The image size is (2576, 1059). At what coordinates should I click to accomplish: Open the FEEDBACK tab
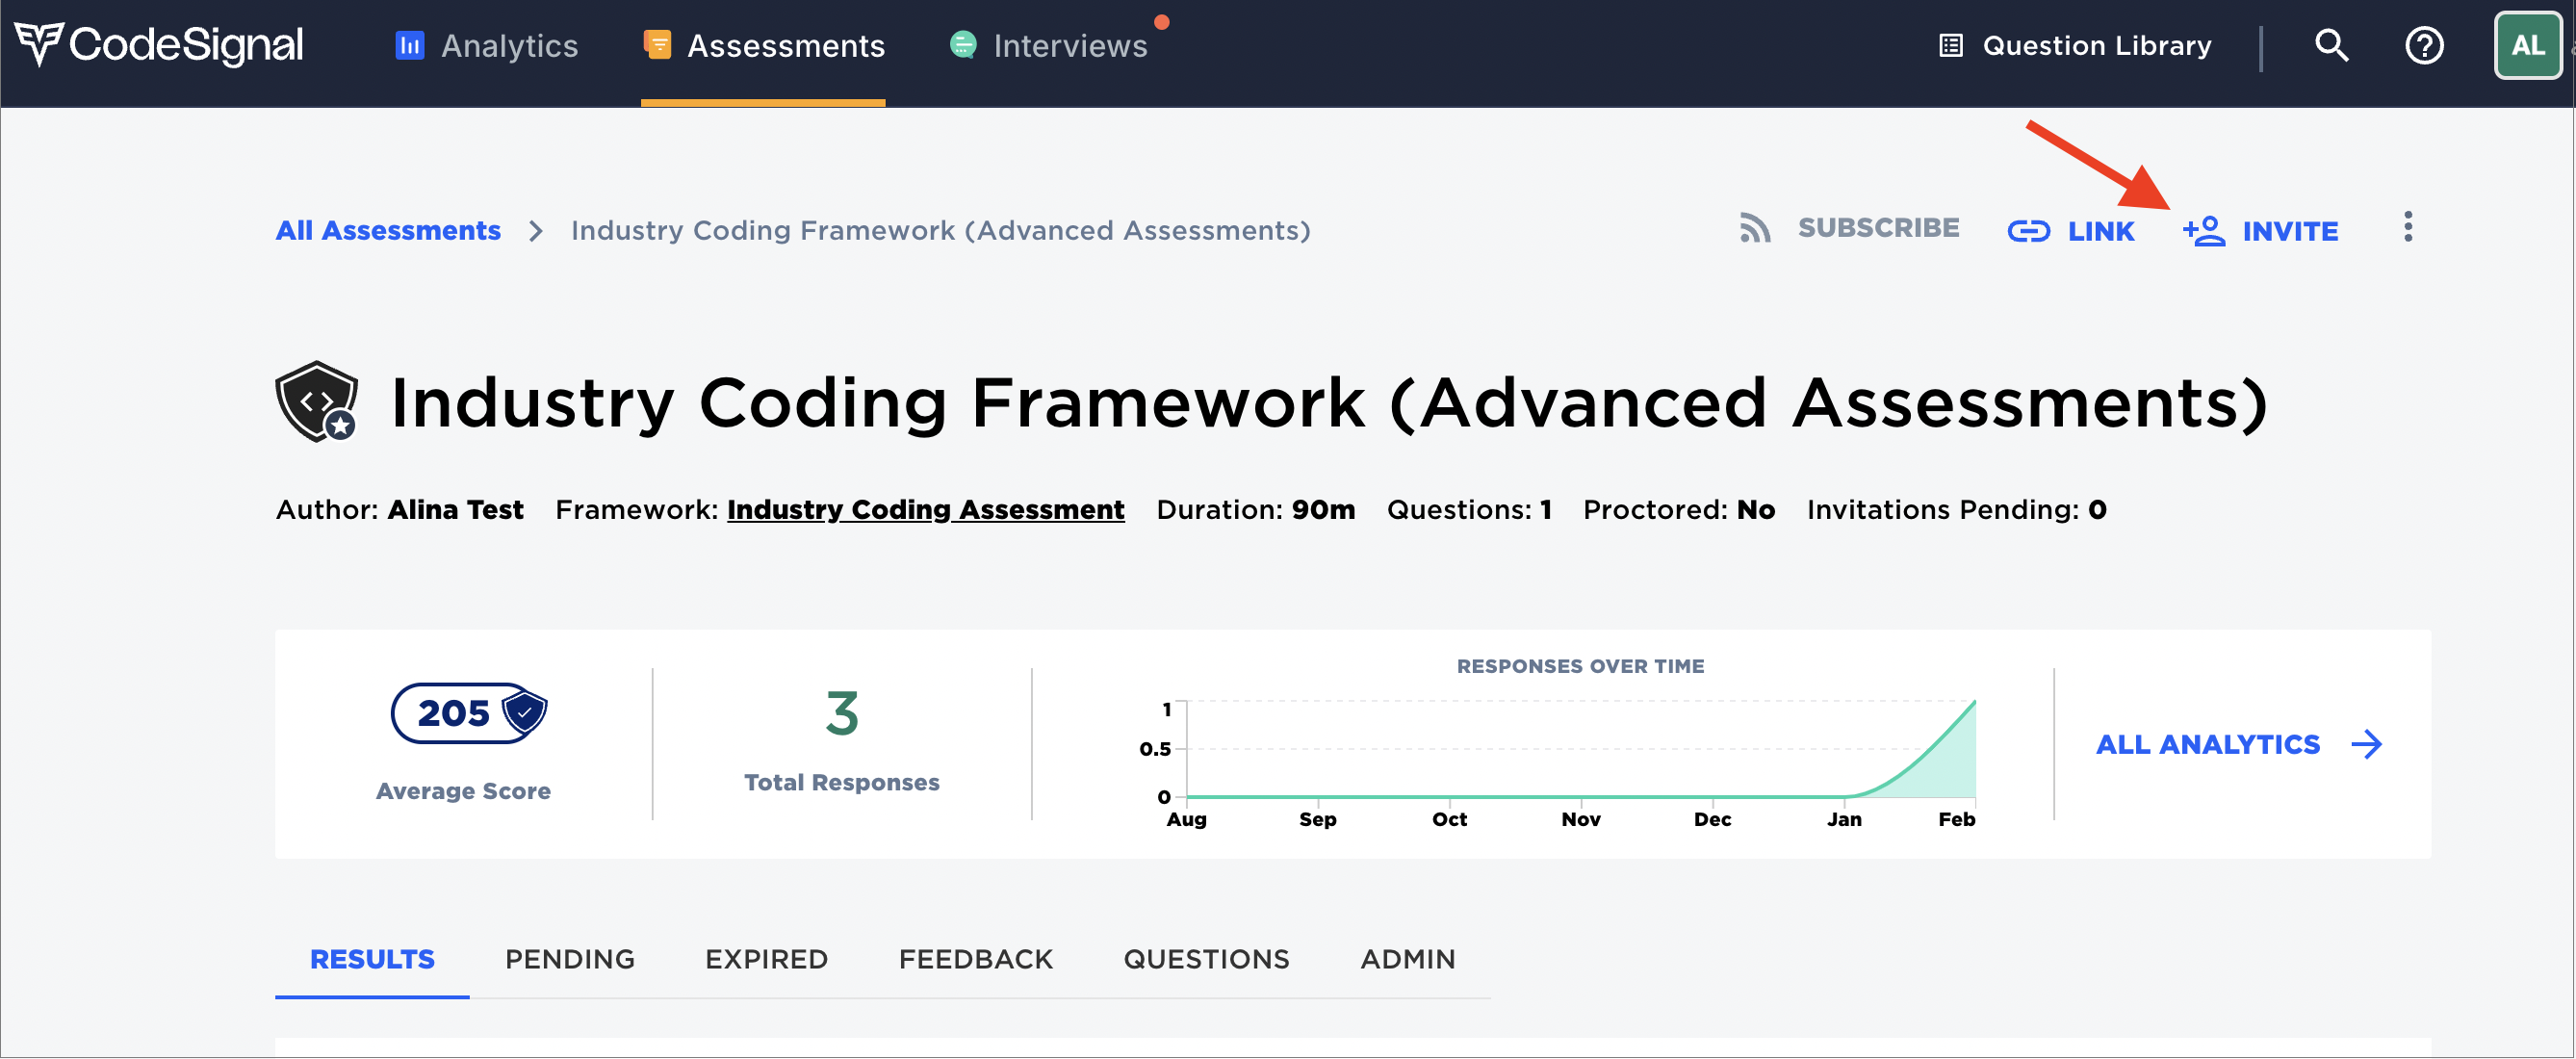pos(976,960)
